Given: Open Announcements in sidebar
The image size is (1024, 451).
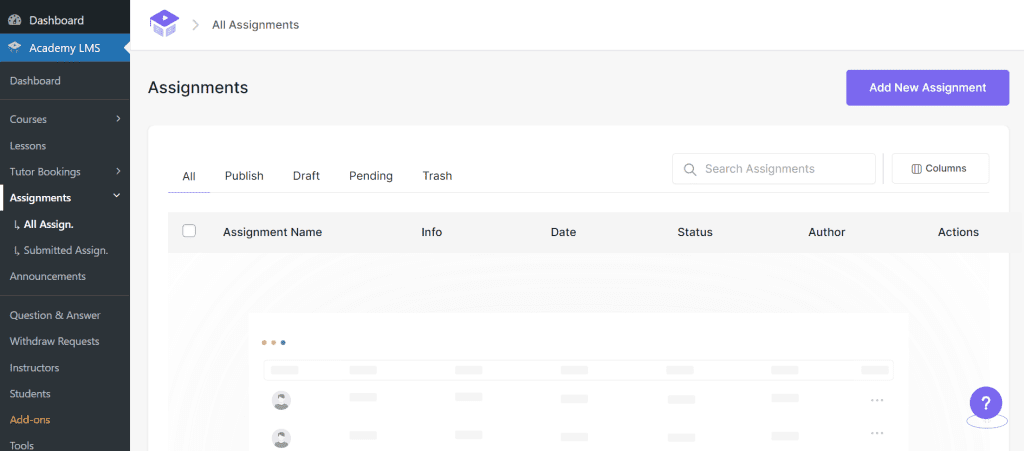Looking at the screenshot, I should pyautogui.click(x=48, y=276).
